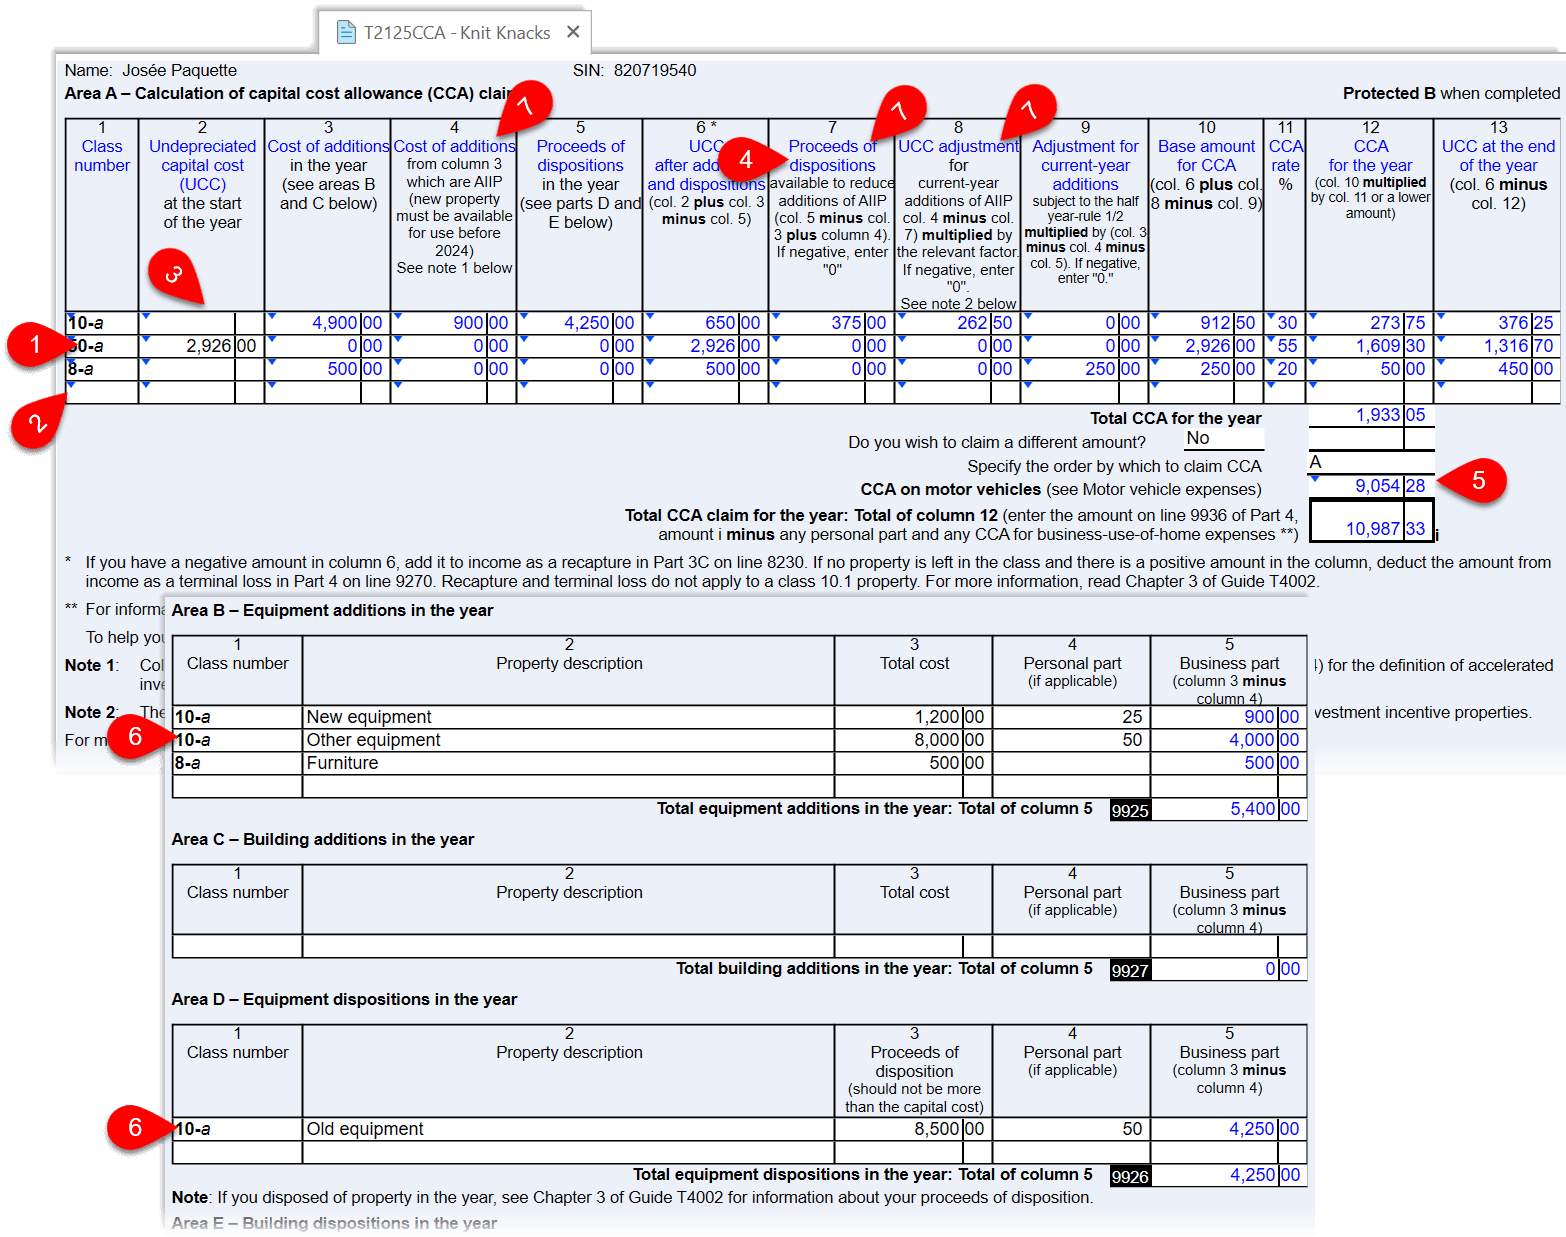Click the CCA rate cell showing 55
Screen dimensions: 1566x1237
[x=1285, y=346]
